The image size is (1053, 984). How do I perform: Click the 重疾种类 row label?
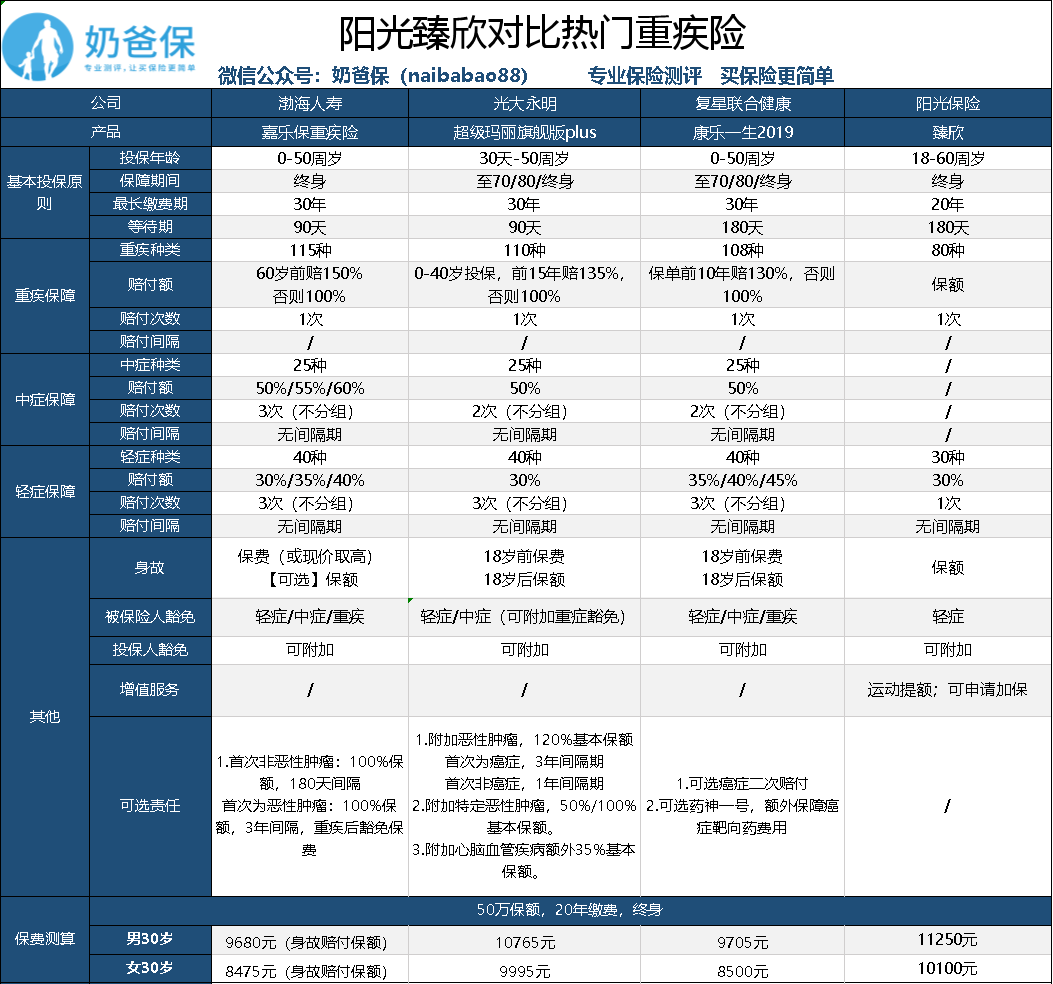point(150,250)
